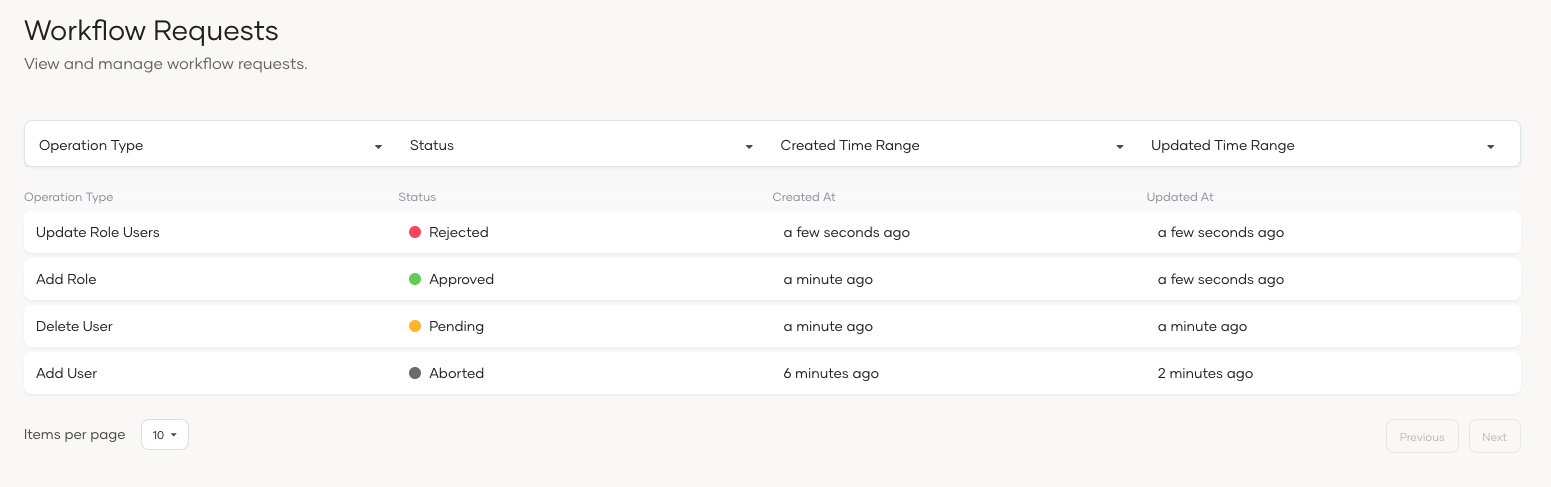Open the Update Role Users request row
The width and height of the screenshot is (1551, 487).
(98, 232)
